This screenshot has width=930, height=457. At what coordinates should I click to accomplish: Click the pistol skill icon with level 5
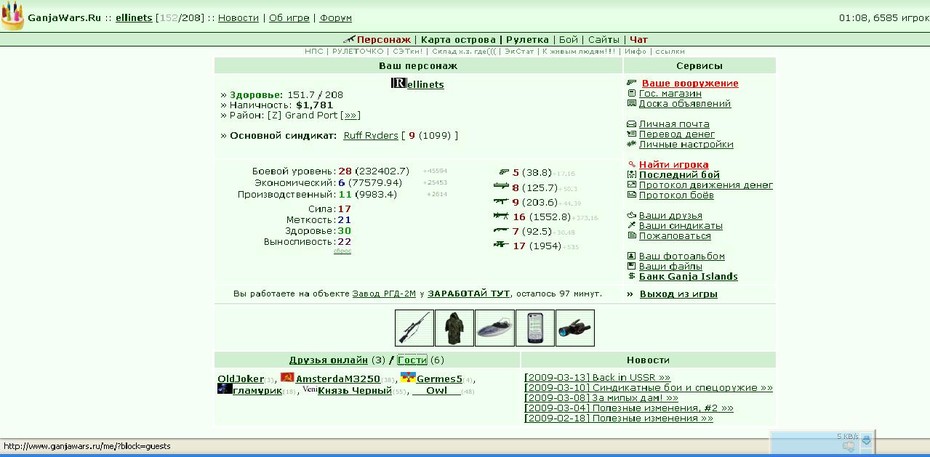(504, 172)
